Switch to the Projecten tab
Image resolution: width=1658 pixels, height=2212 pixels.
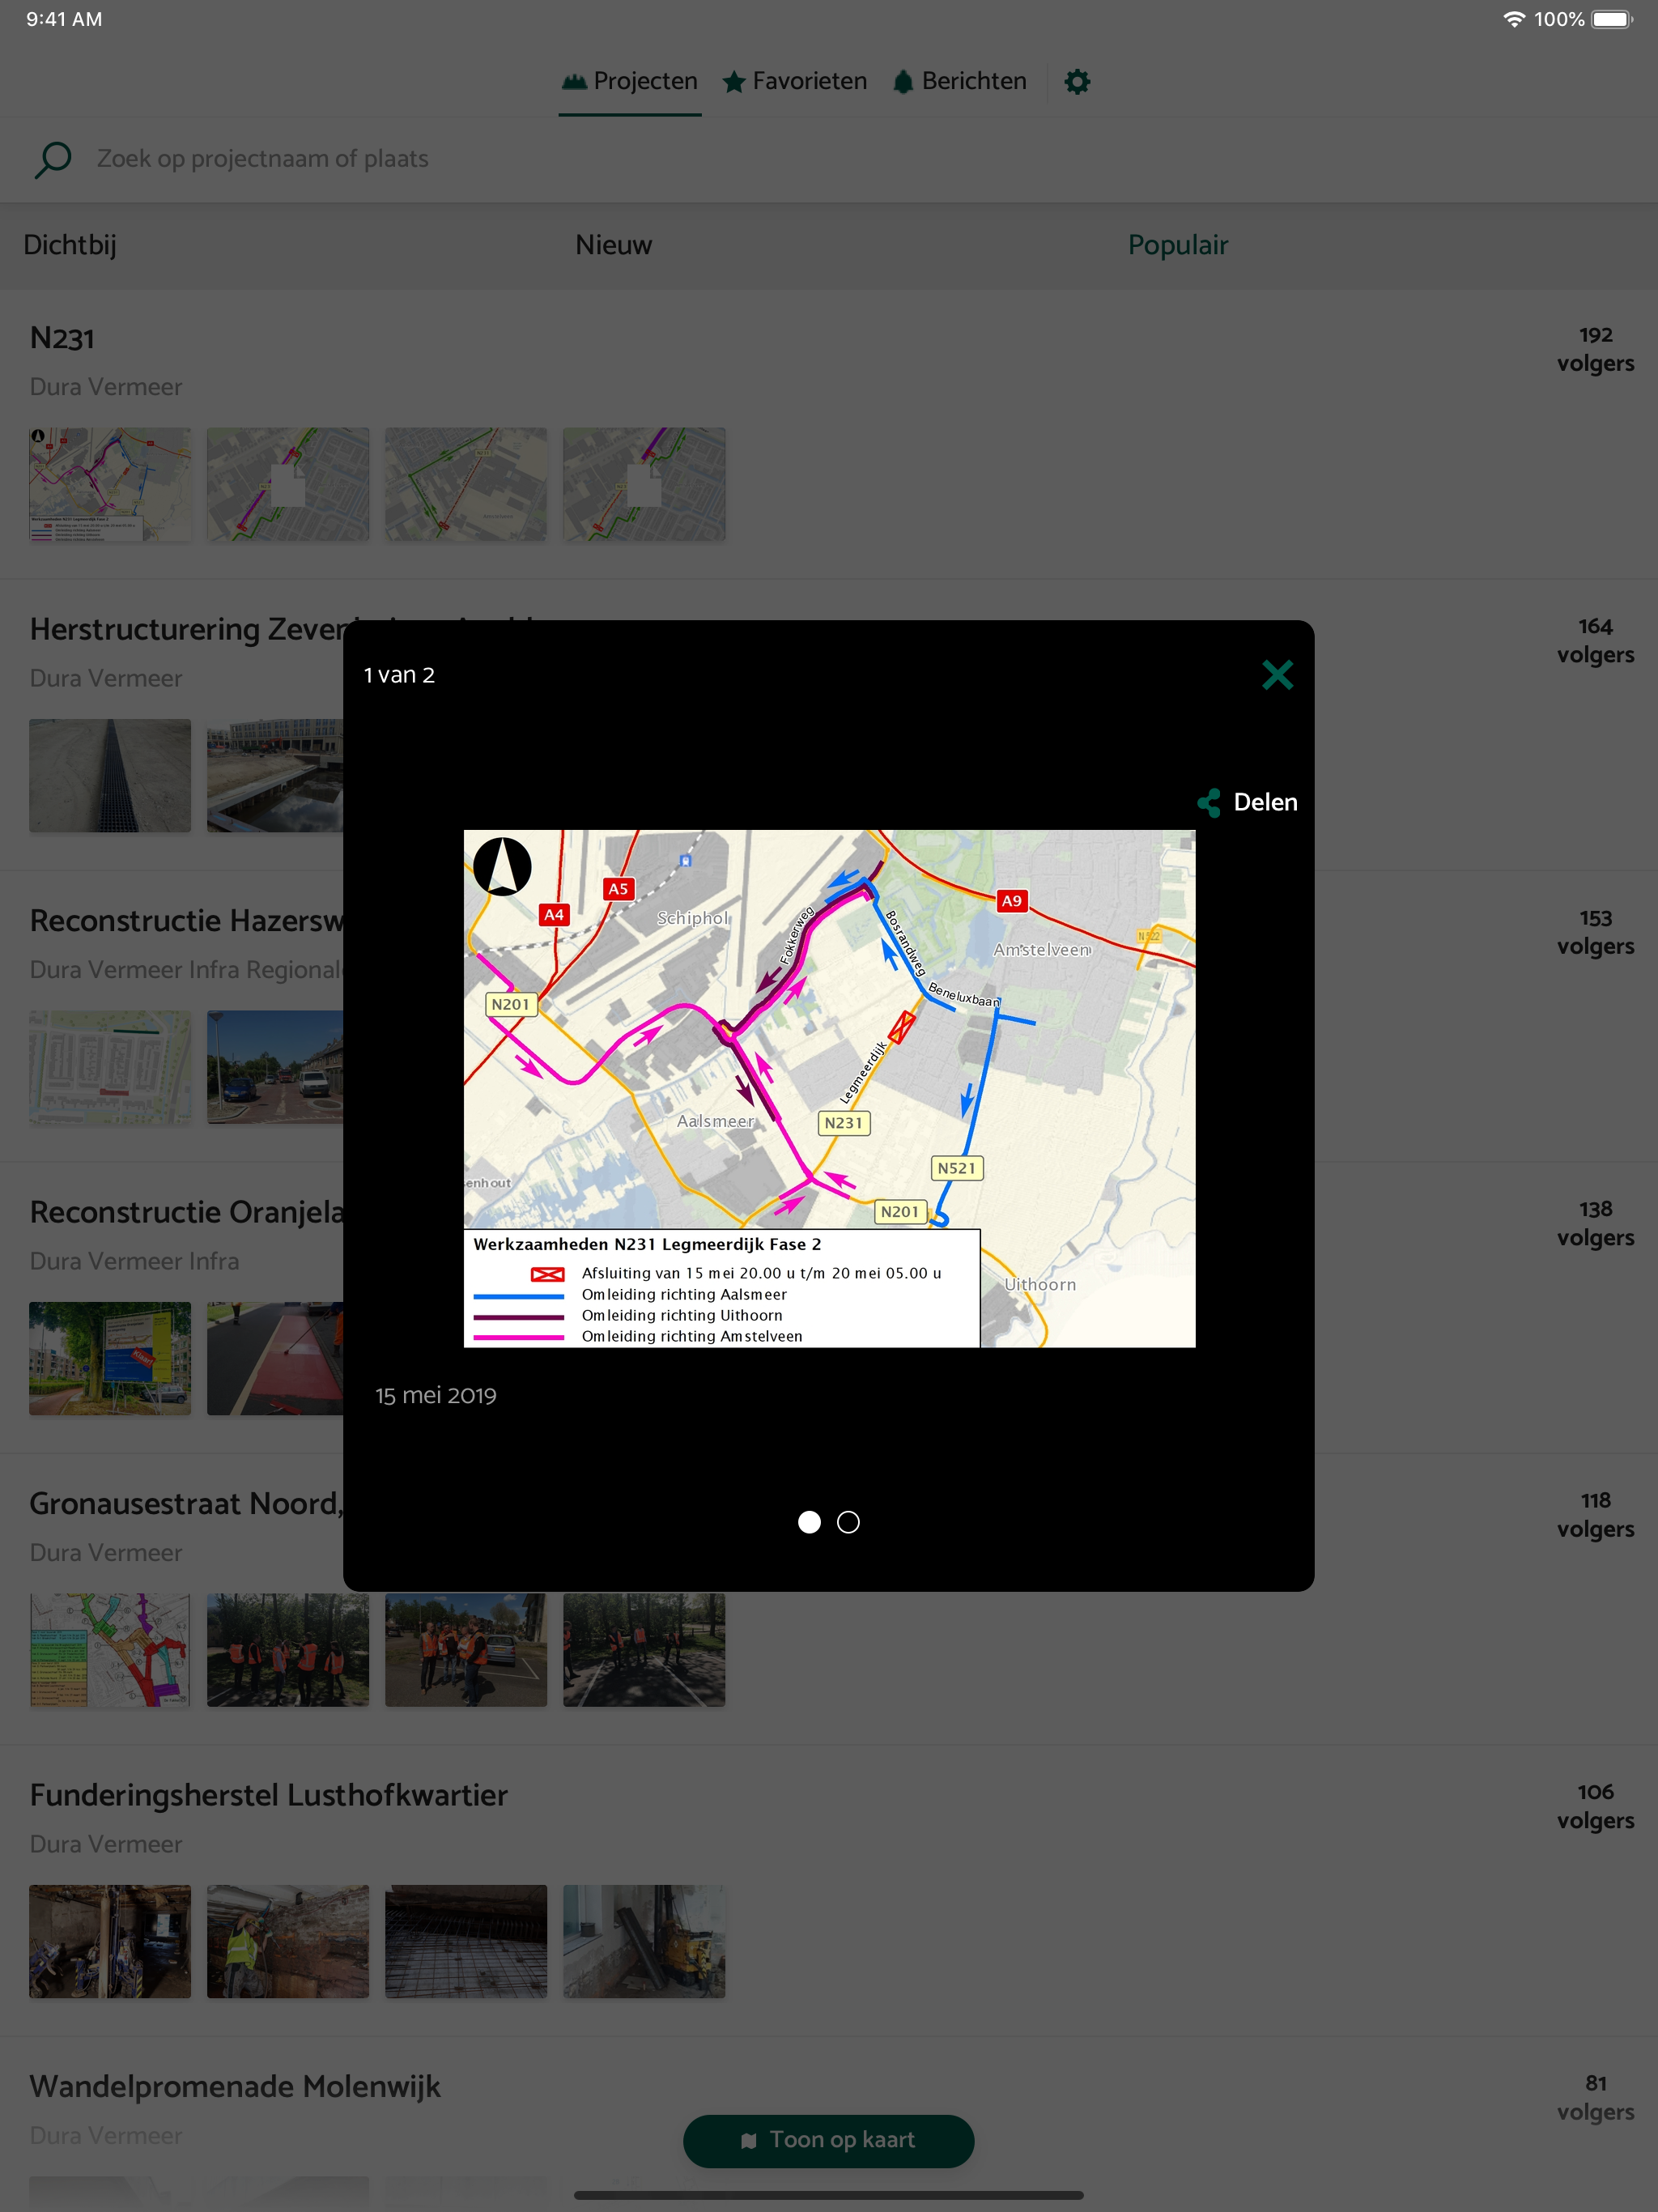pyautogui.click(x=630, y=81)
